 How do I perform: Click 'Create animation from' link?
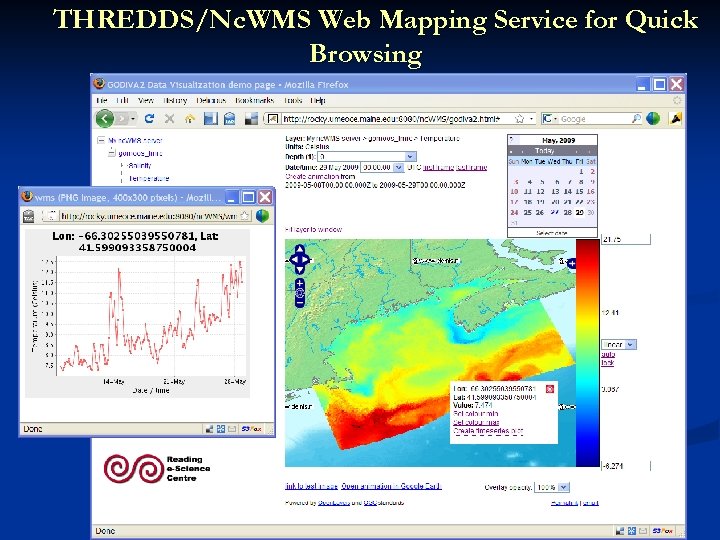tap(320, 176)
